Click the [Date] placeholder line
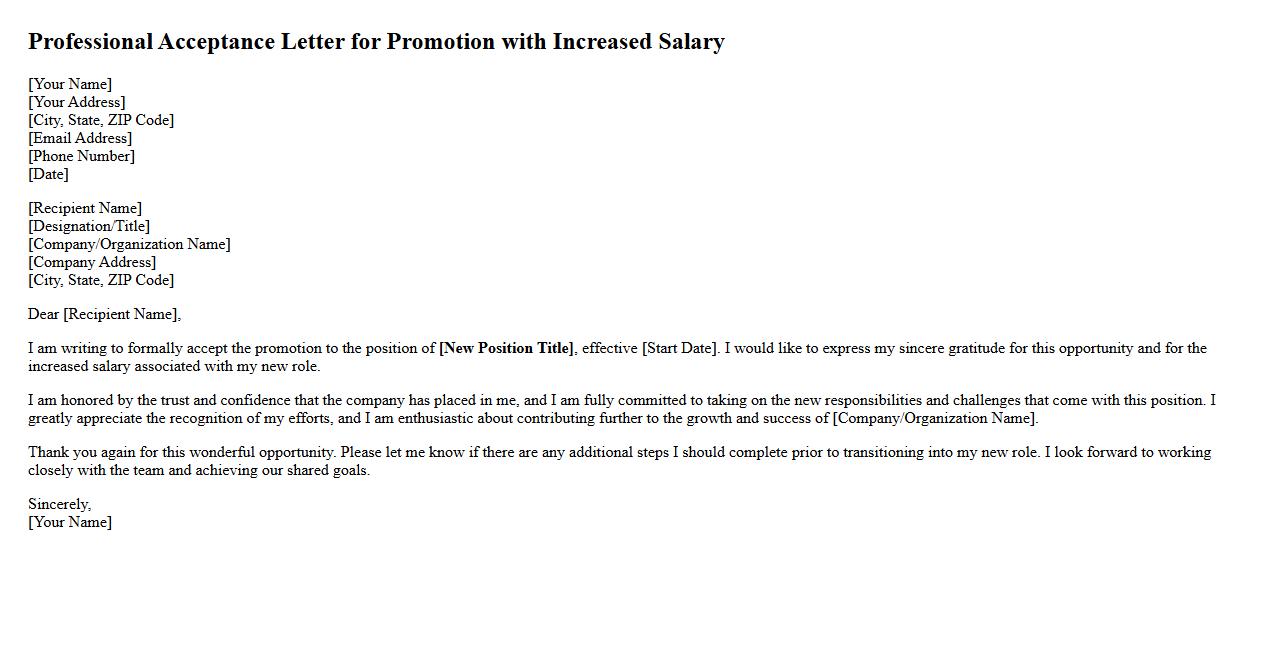1278x650 pixels. (48, 174)
